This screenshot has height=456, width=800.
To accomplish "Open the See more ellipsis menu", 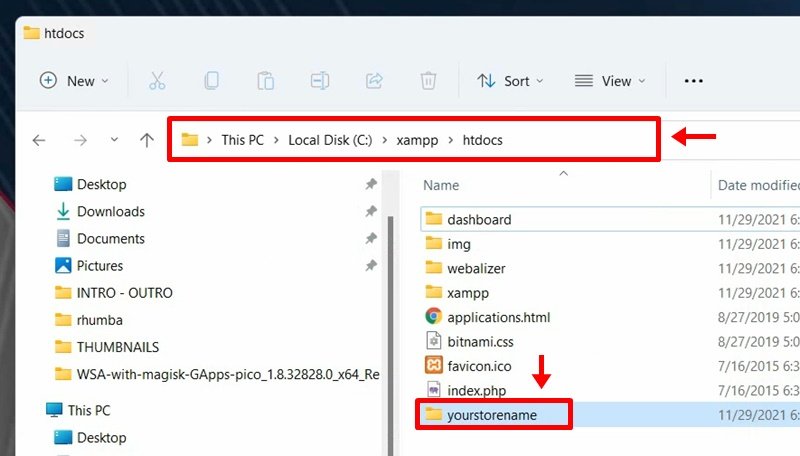I will click(693, 81).
